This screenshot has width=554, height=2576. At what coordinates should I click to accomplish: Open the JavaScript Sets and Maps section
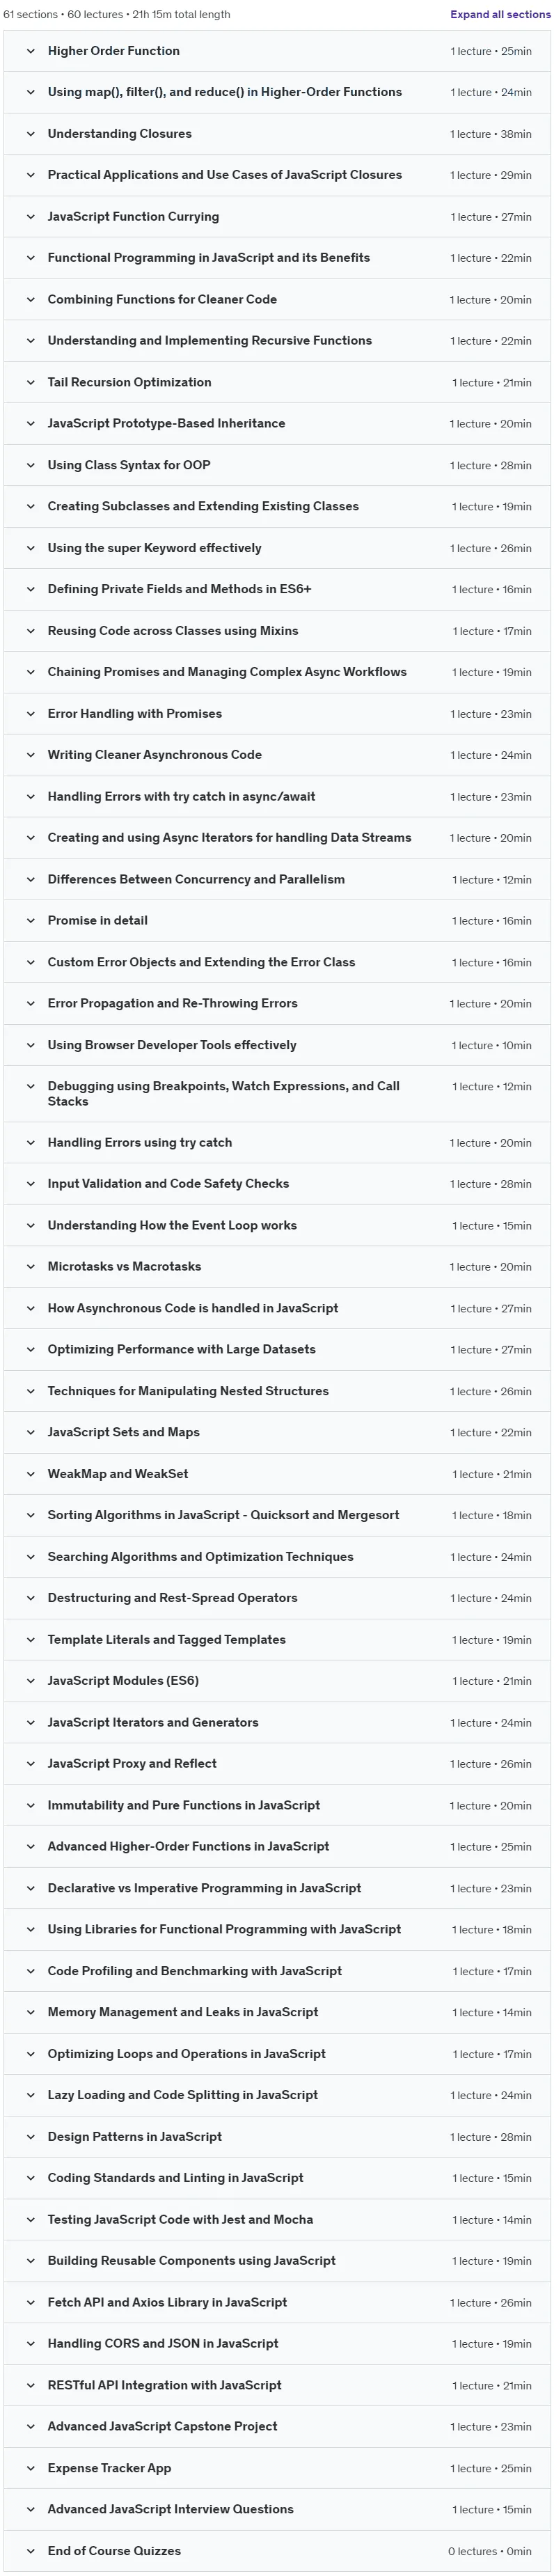(x=277, y=1433)
